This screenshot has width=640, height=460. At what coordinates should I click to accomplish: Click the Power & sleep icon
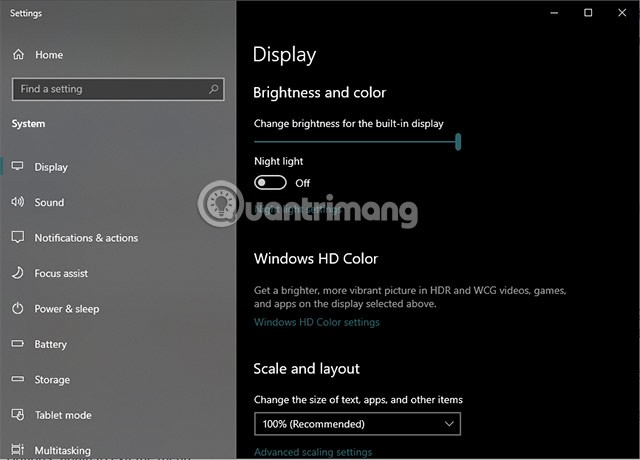(x=18, y=309)
